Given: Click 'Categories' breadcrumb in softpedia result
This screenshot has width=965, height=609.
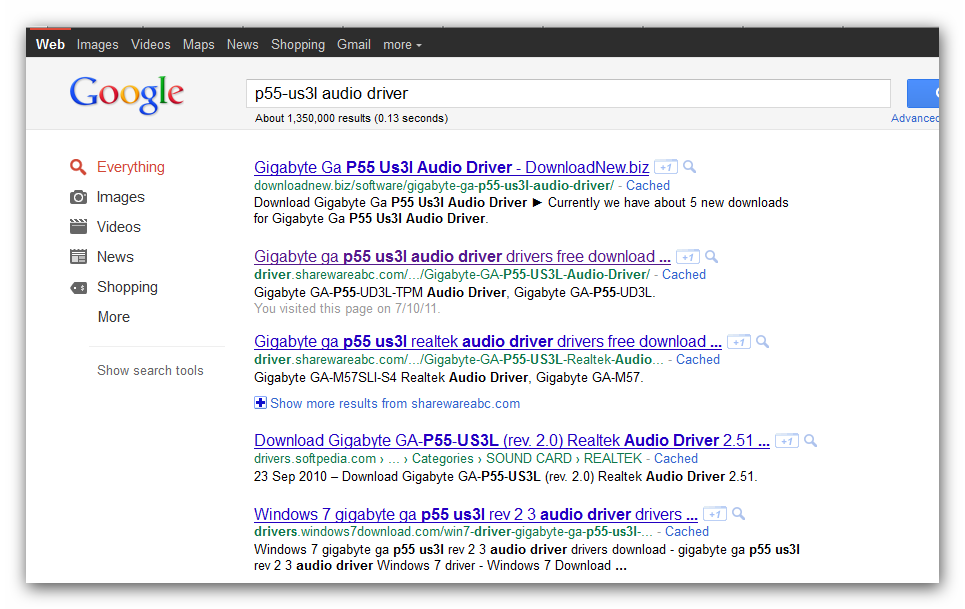Looking at the screenshot, I should point(442,458).
